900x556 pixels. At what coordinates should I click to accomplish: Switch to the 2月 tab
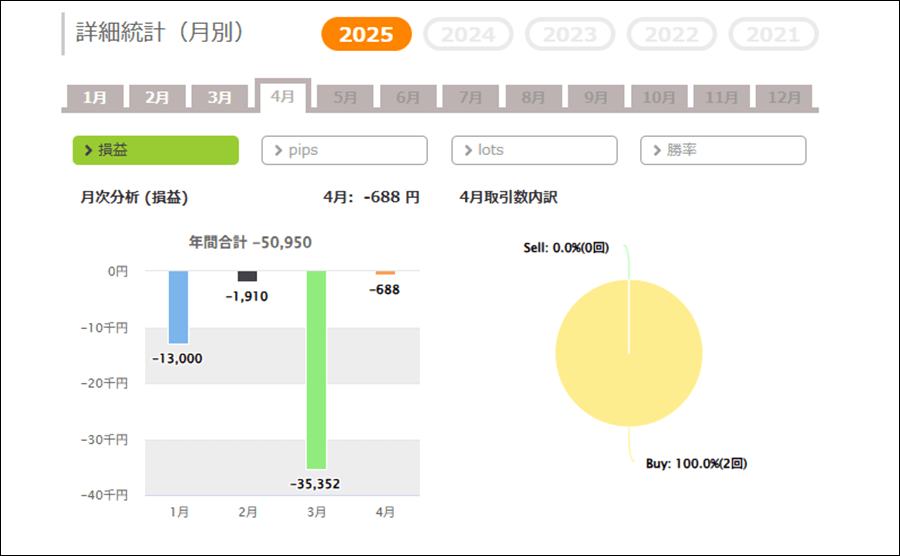pos(157,98)
